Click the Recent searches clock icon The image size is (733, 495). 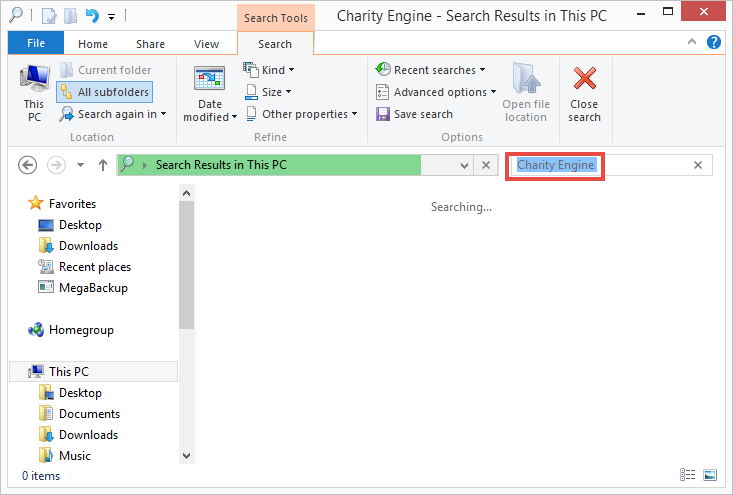[383, 69]
